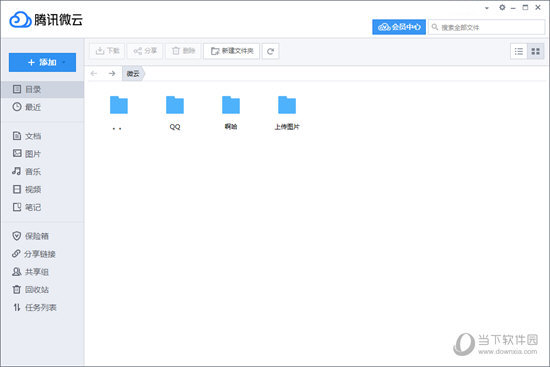Image resolution: width=550 pixels, height=367 pixels.
Task: Open title bar dropdown arrow menu
Action: 487,8
